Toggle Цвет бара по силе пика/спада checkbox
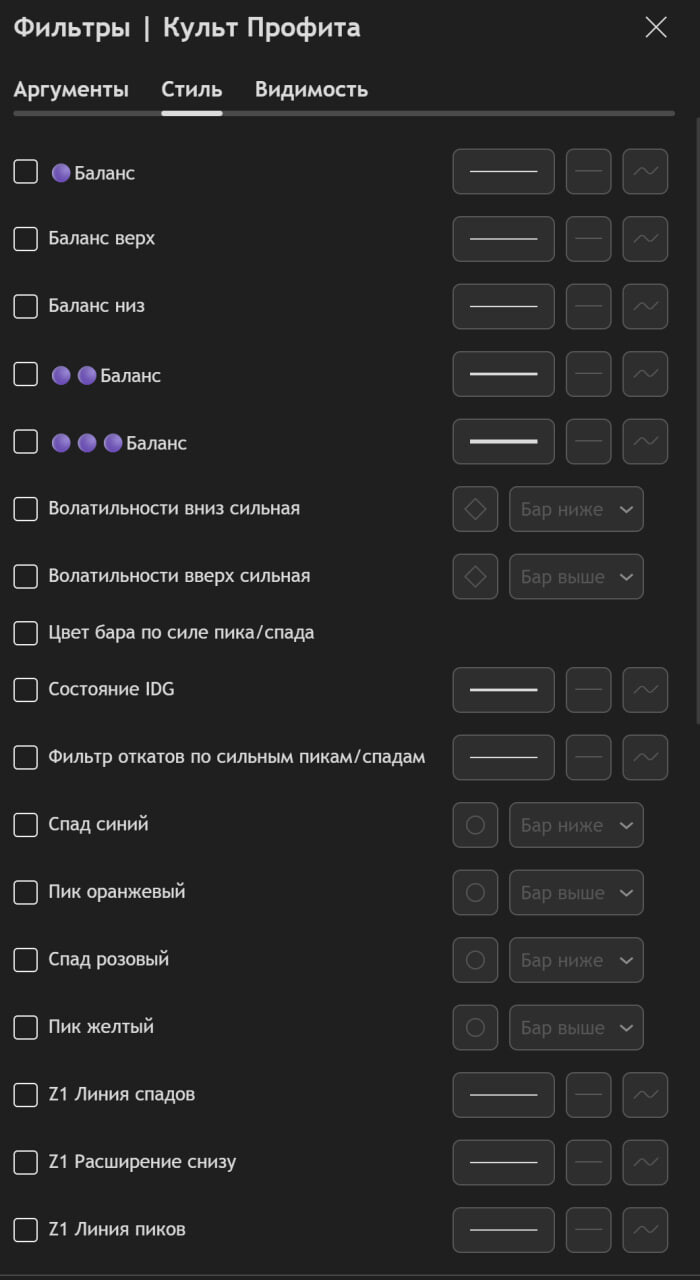The height and width of the screenshot is (1280, 700). [26, 633]
